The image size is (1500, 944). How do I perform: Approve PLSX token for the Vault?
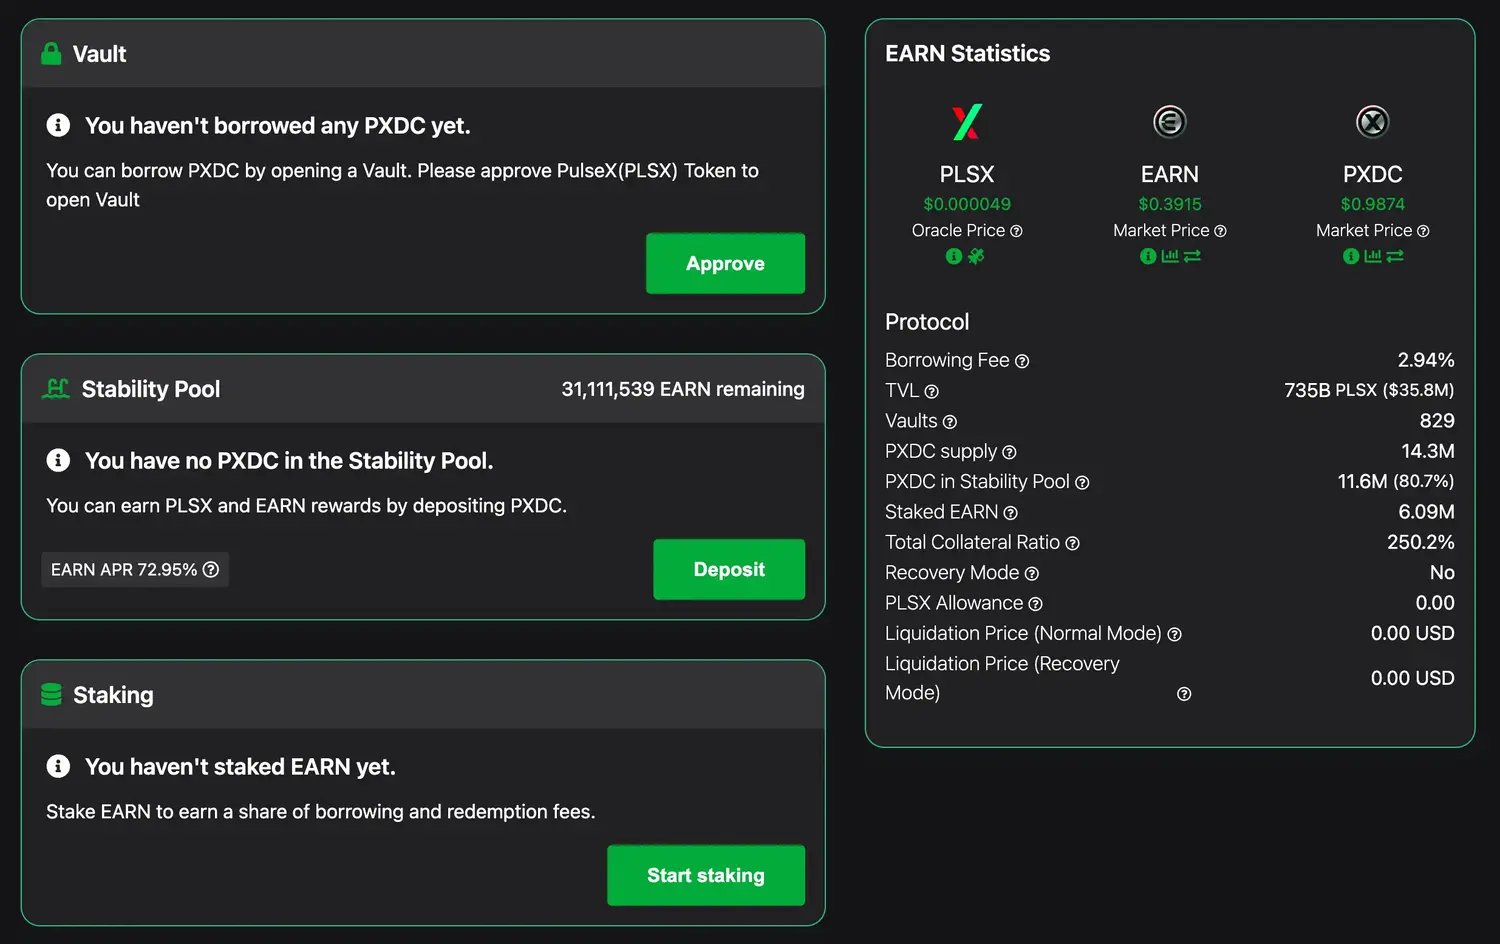coord(725,263)
